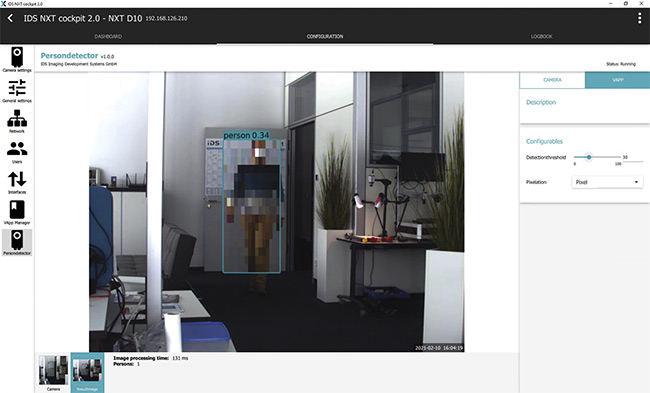Click the image timestamp text
This screenshot has width=650, height=393.
tap(439, 348)
